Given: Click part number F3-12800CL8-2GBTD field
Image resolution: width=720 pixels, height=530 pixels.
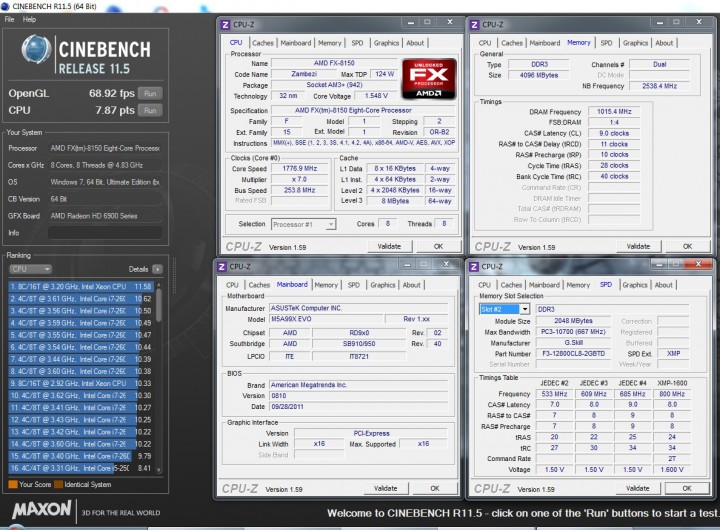Looking at the screenshot, I should 573,354.
